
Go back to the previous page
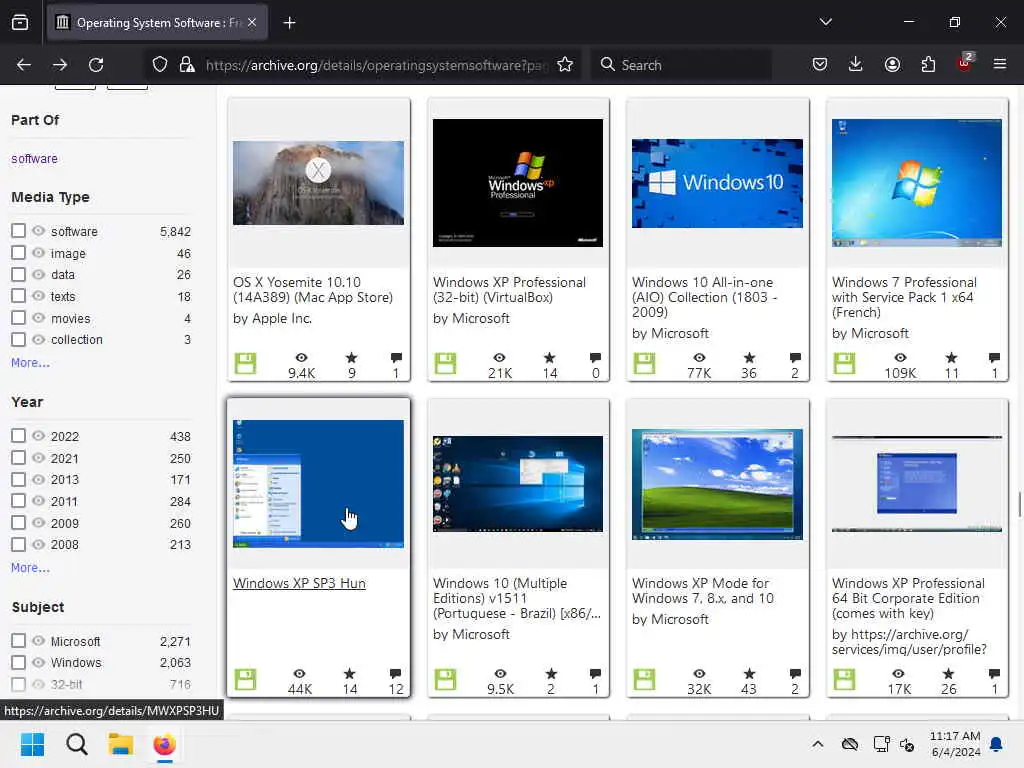(x=24, y=65)
